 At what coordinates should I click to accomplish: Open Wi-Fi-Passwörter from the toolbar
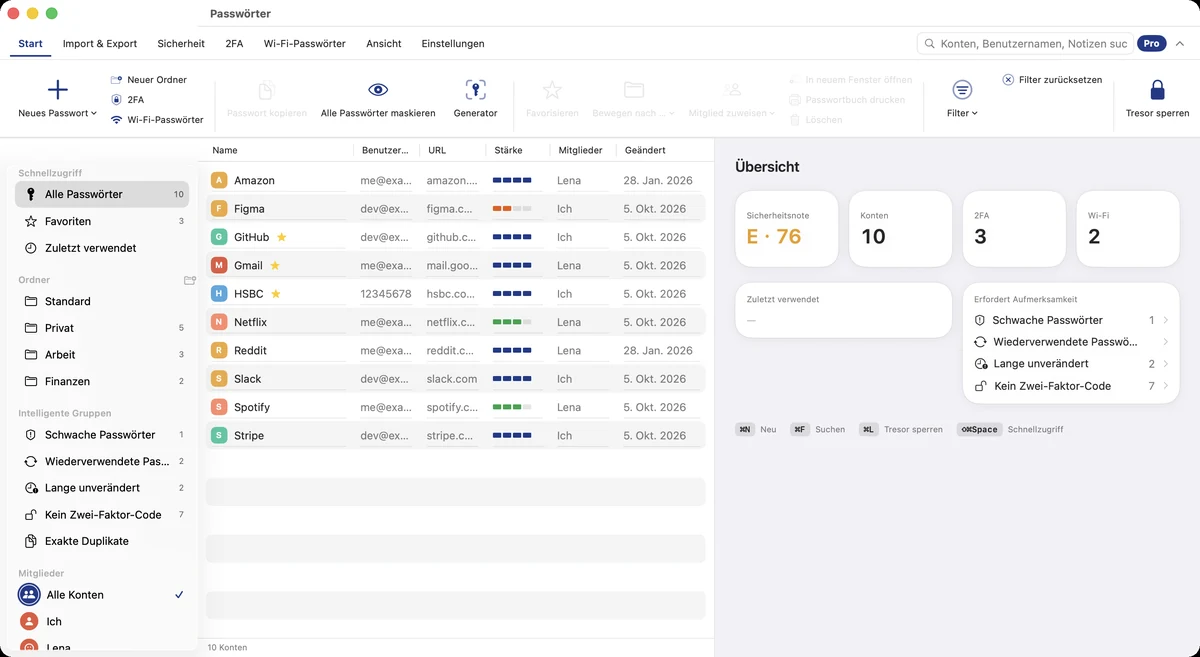click(x=157, y=119)
